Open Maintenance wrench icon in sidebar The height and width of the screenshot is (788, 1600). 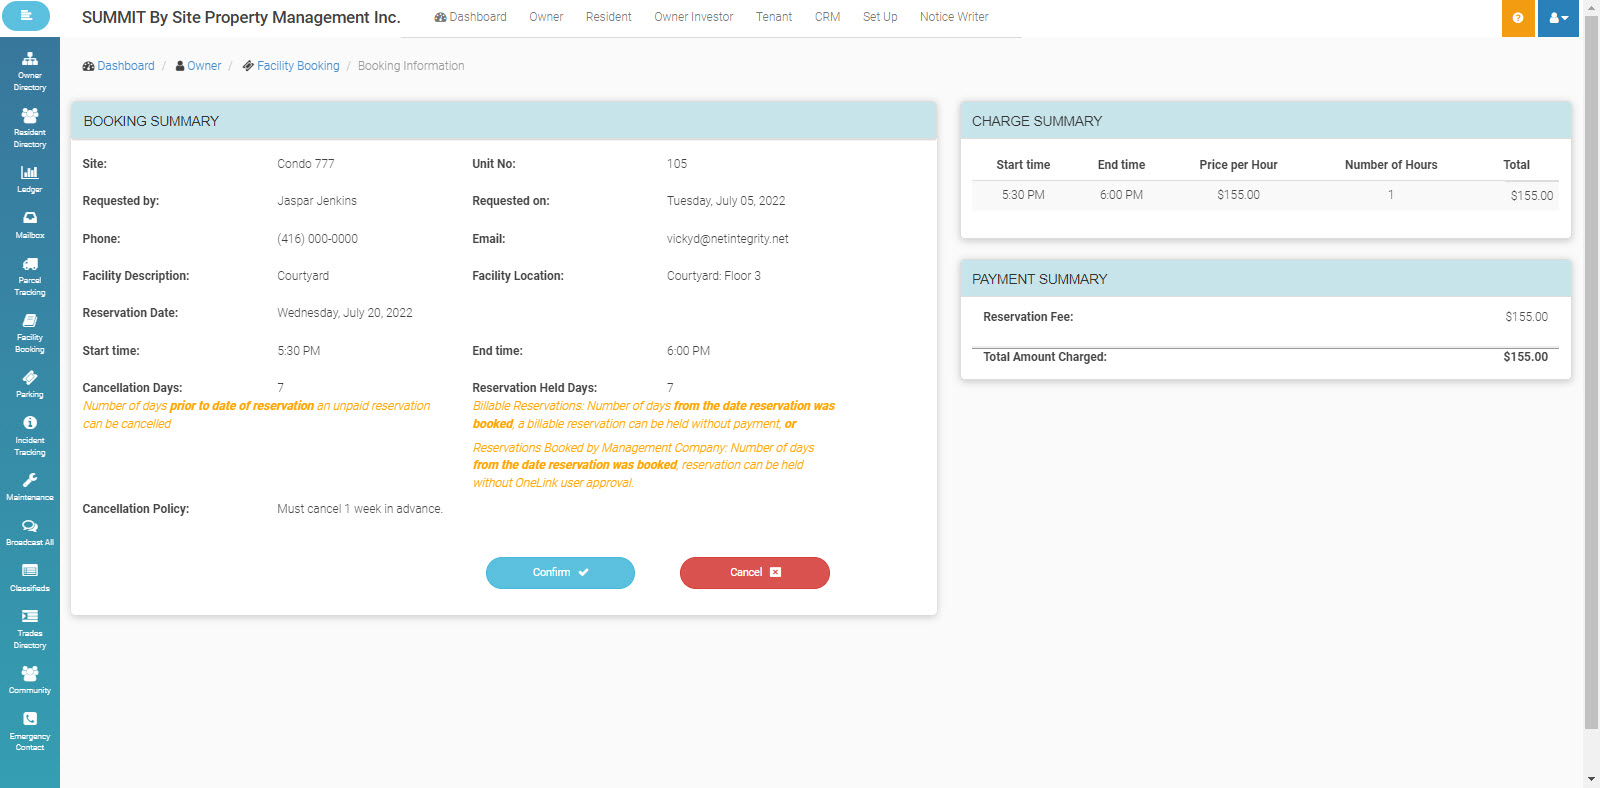click(30, 487)
